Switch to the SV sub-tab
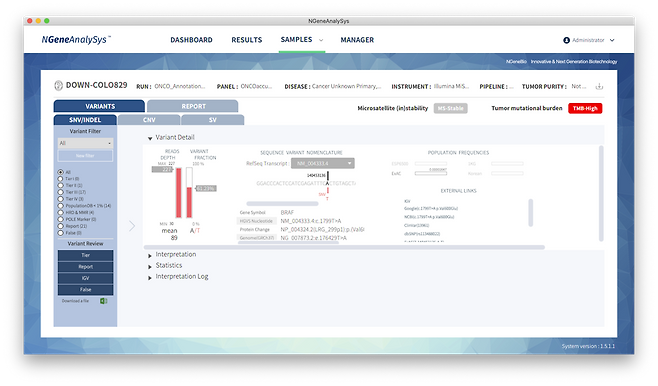This screenshot has width=658, height=386. [x=213, y=120]
